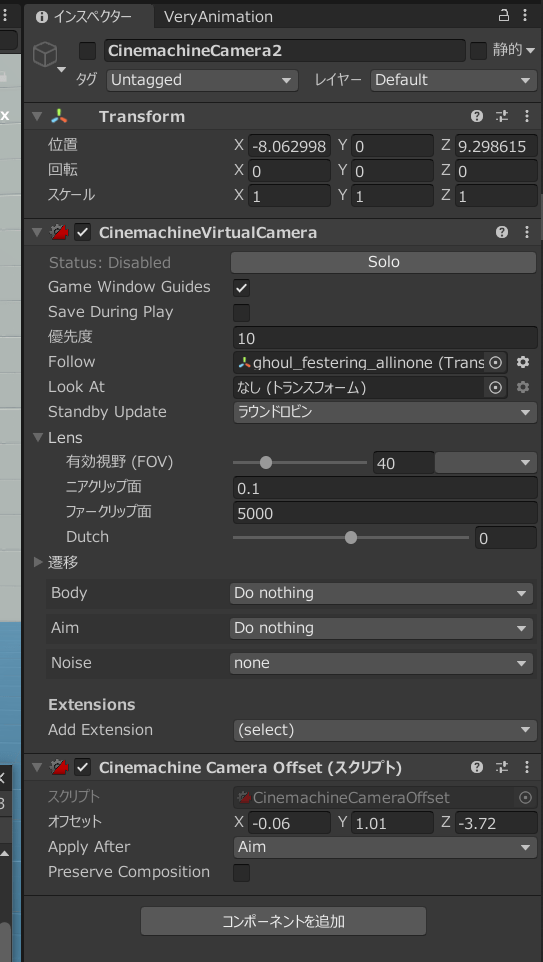The height and width of the screenshot is (962, 543).
Task: Click the CinemachineVirtualCamera component icon
Action: [58, 233]
